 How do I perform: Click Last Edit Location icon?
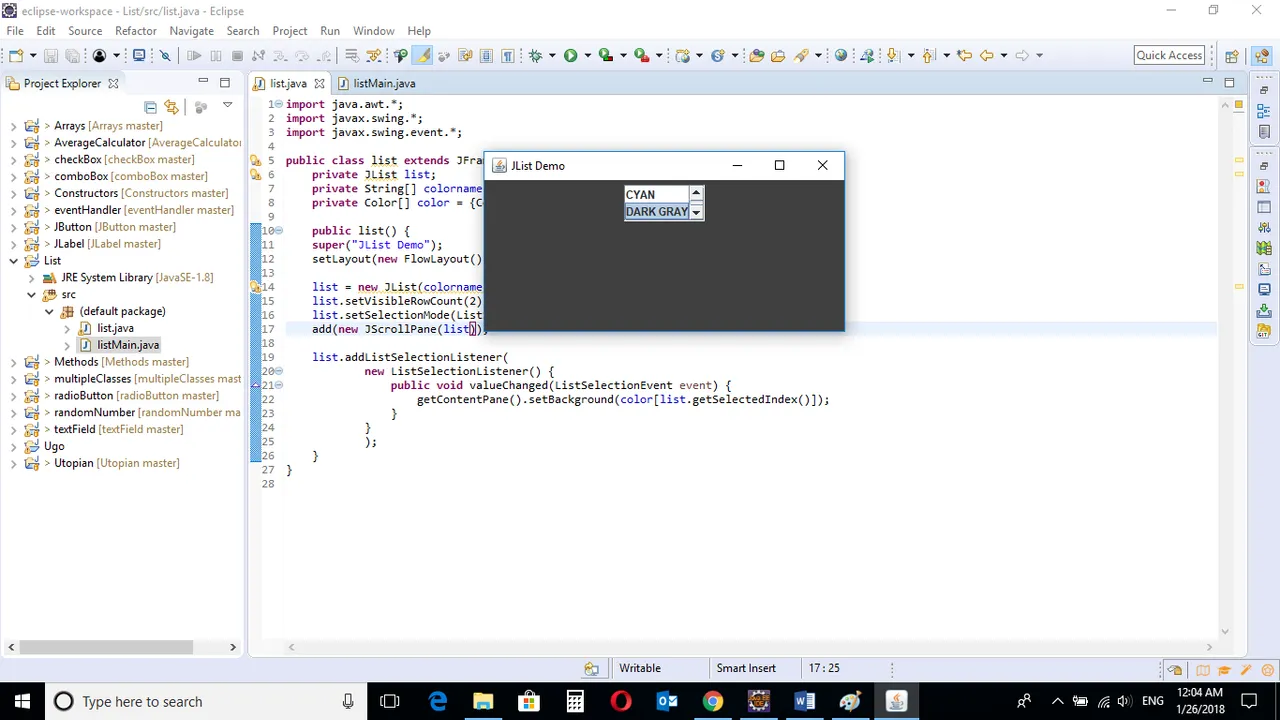point(964,55)
